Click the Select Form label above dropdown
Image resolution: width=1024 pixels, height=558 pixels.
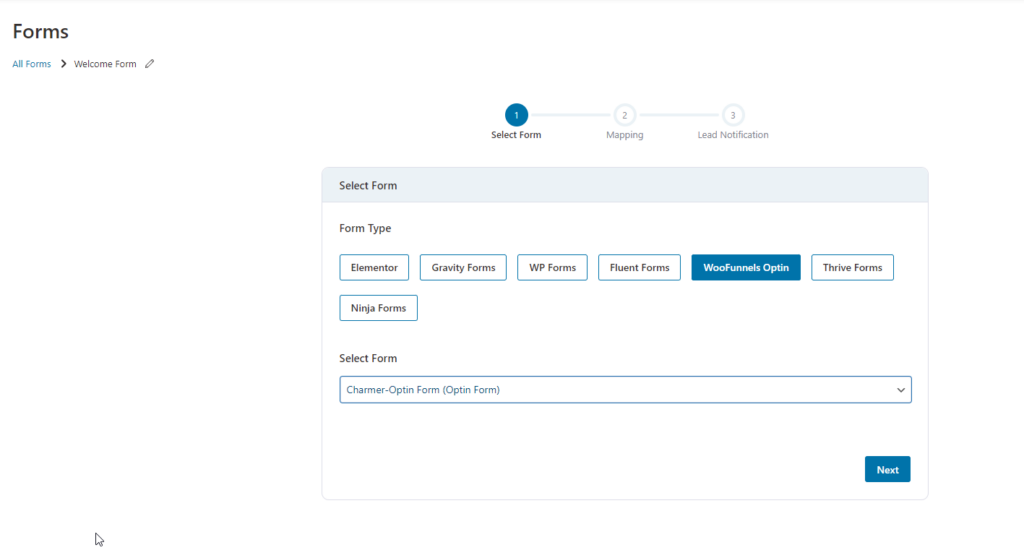[x=368, y=358]
